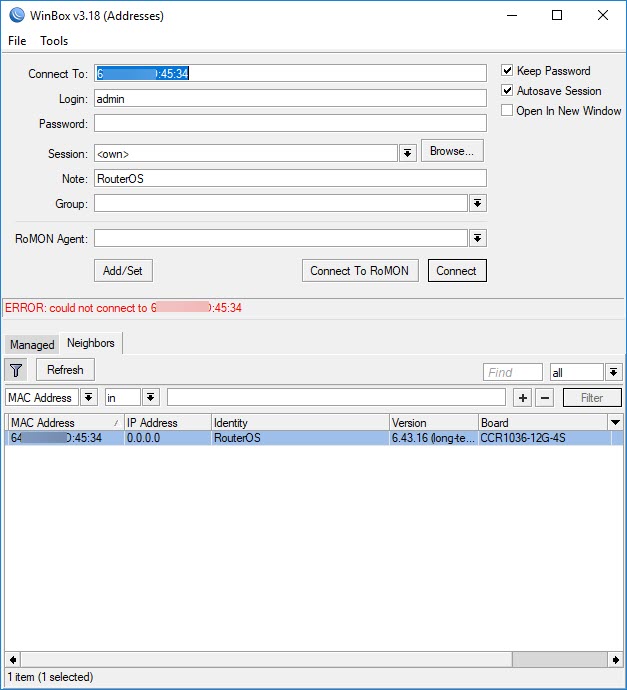Image resolution: width=627 pixels, height=690 pixels.
Task: Click the filter value text field
Action: click(x=336, y=397)
